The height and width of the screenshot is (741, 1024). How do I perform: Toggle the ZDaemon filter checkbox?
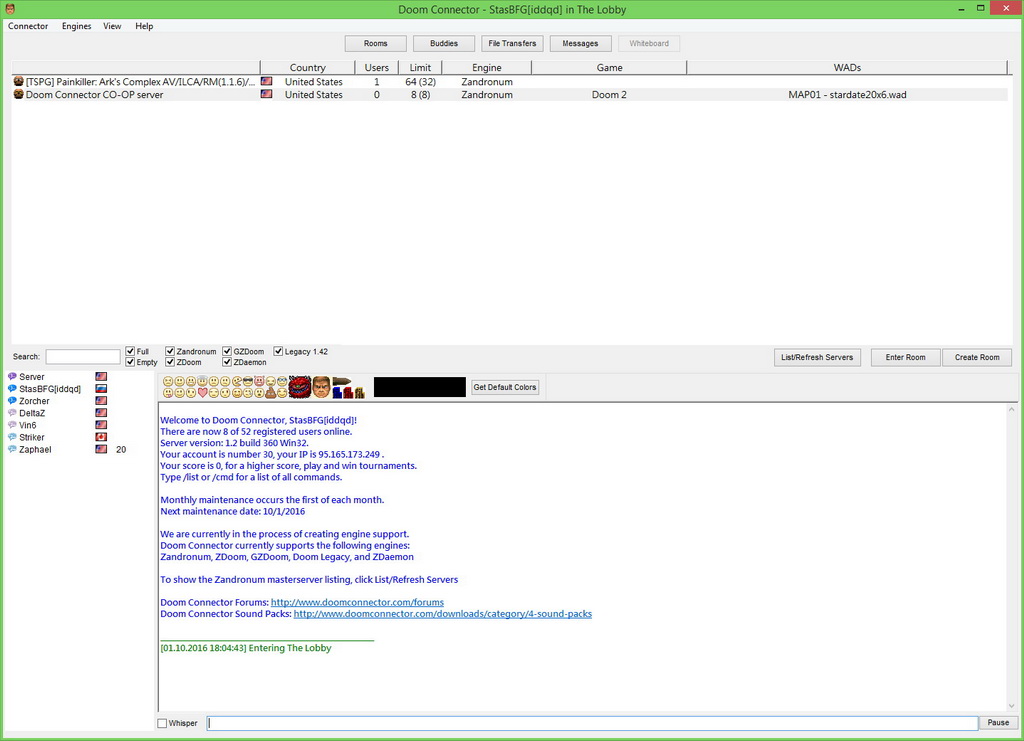226,362
